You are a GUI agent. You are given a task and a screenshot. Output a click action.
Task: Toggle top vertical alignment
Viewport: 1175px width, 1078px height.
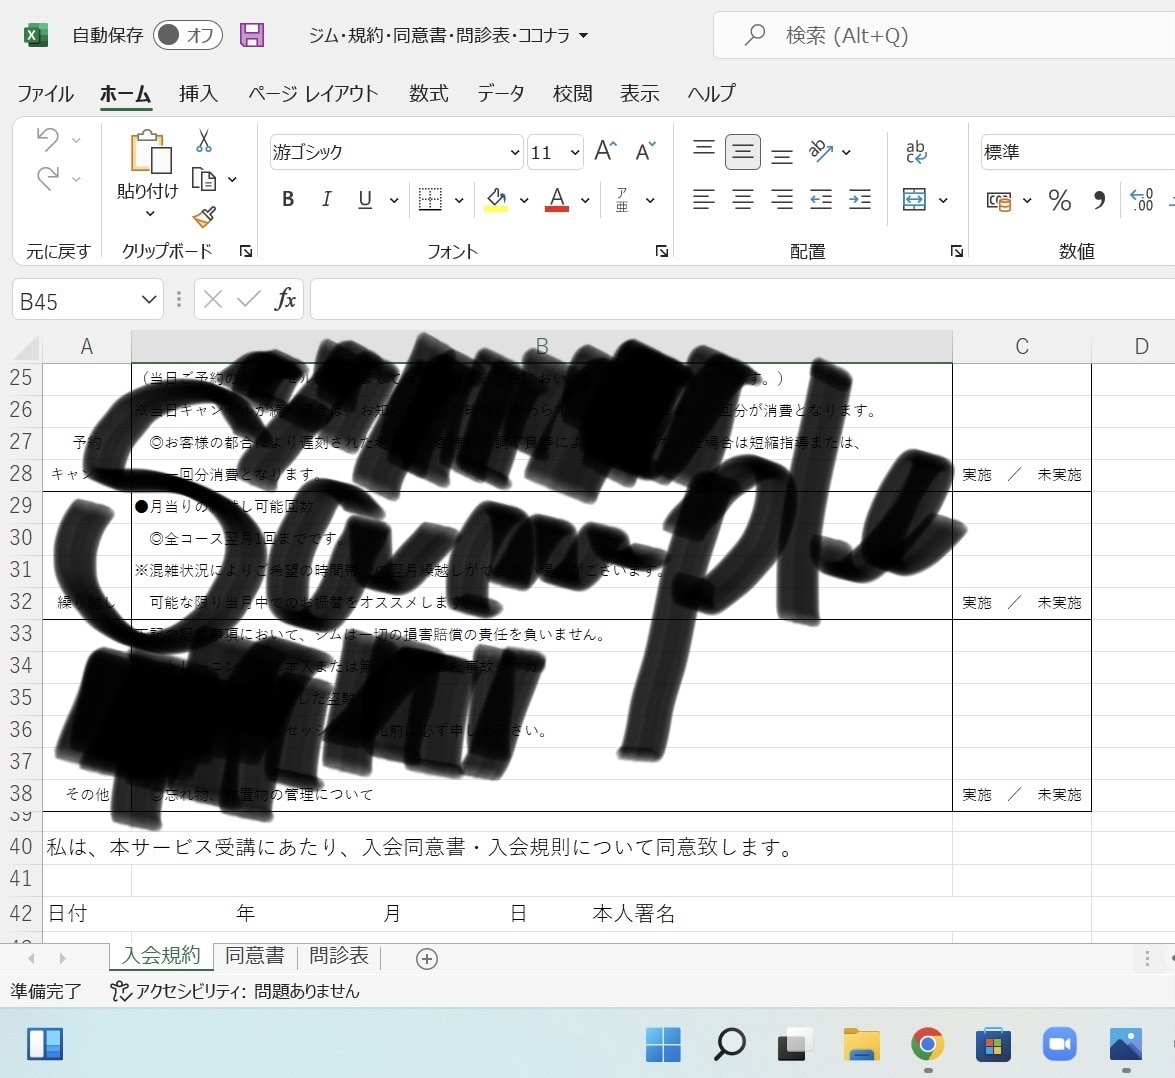(x=704, y=150)
